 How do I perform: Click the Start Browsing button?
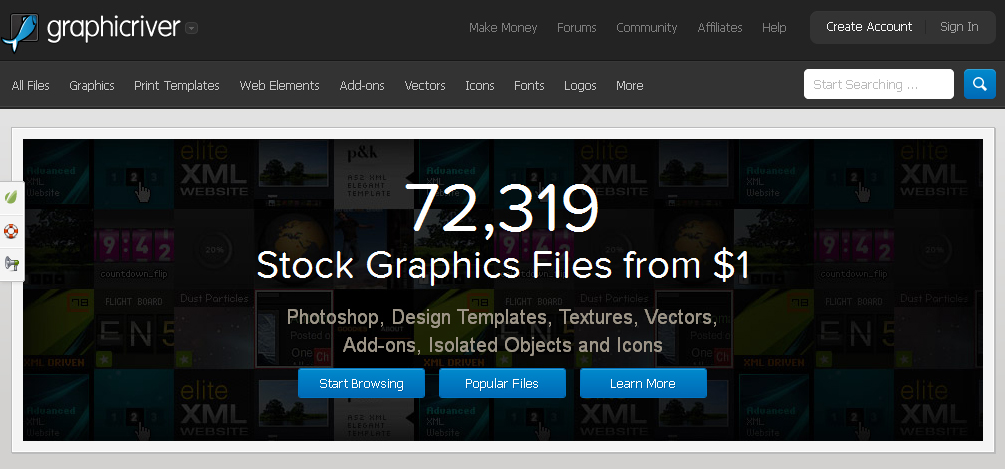[x=361, y=383]
